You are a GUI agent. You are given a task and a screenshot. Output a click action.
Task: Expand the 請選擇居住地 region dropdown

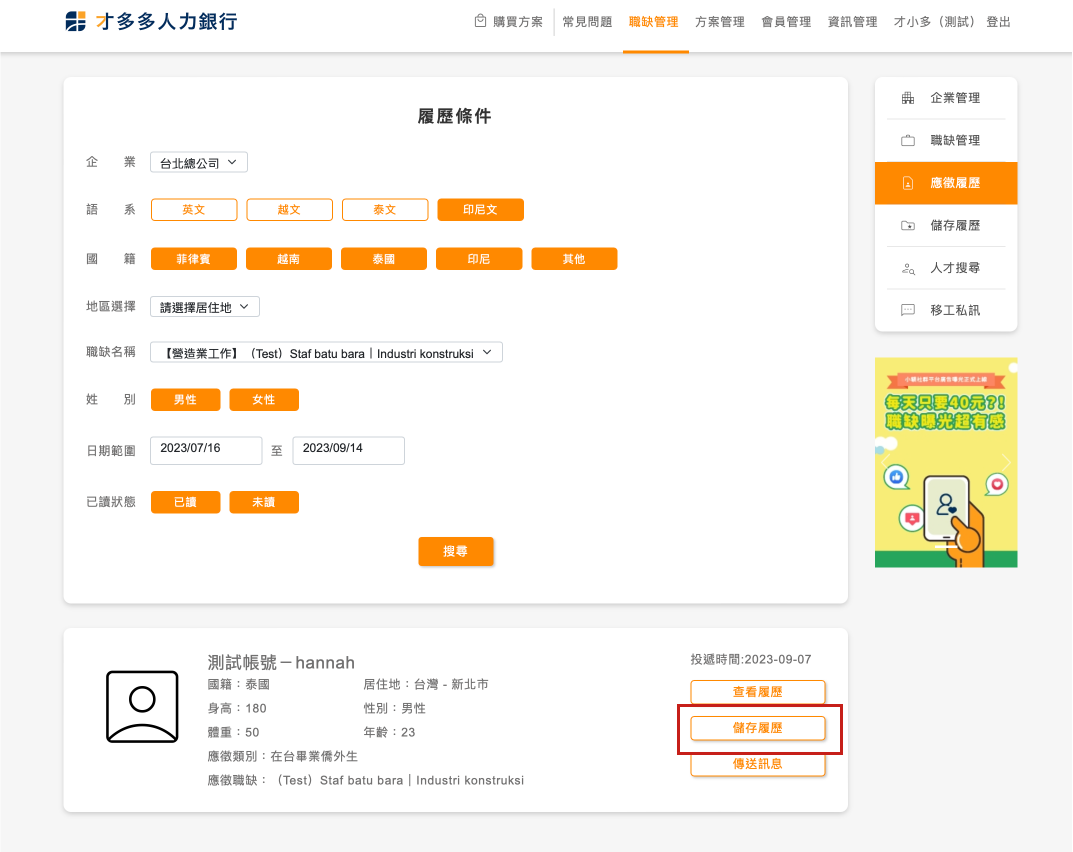[204, 307]
